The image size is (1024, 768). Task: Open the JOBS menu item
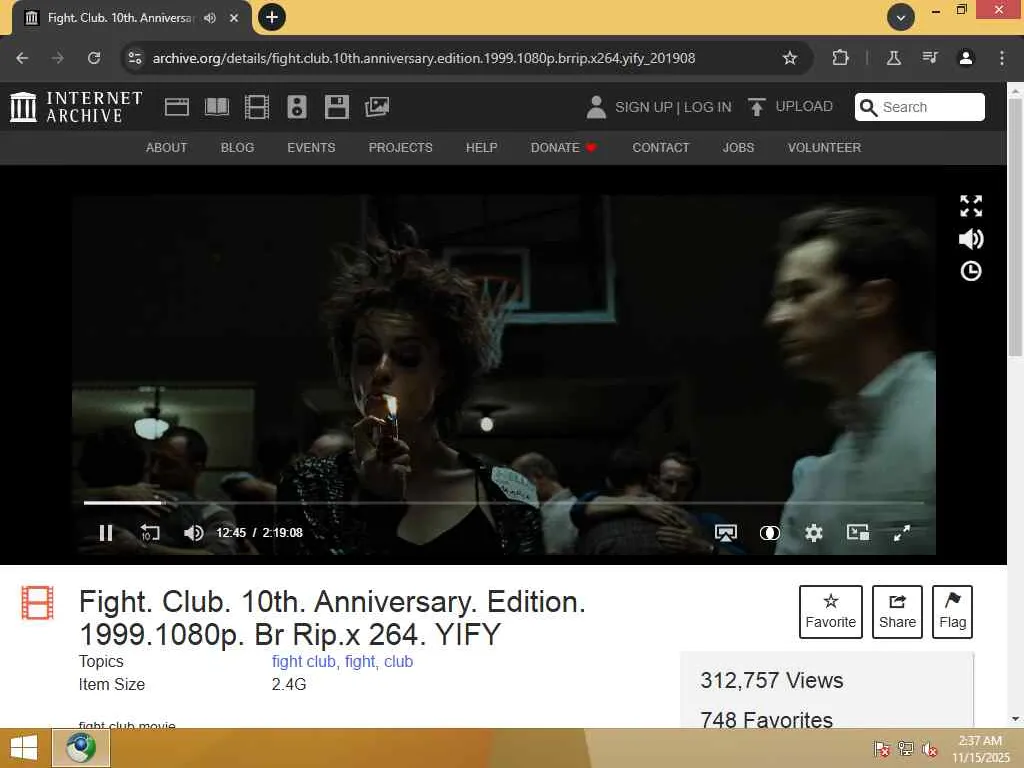(738, 148)
